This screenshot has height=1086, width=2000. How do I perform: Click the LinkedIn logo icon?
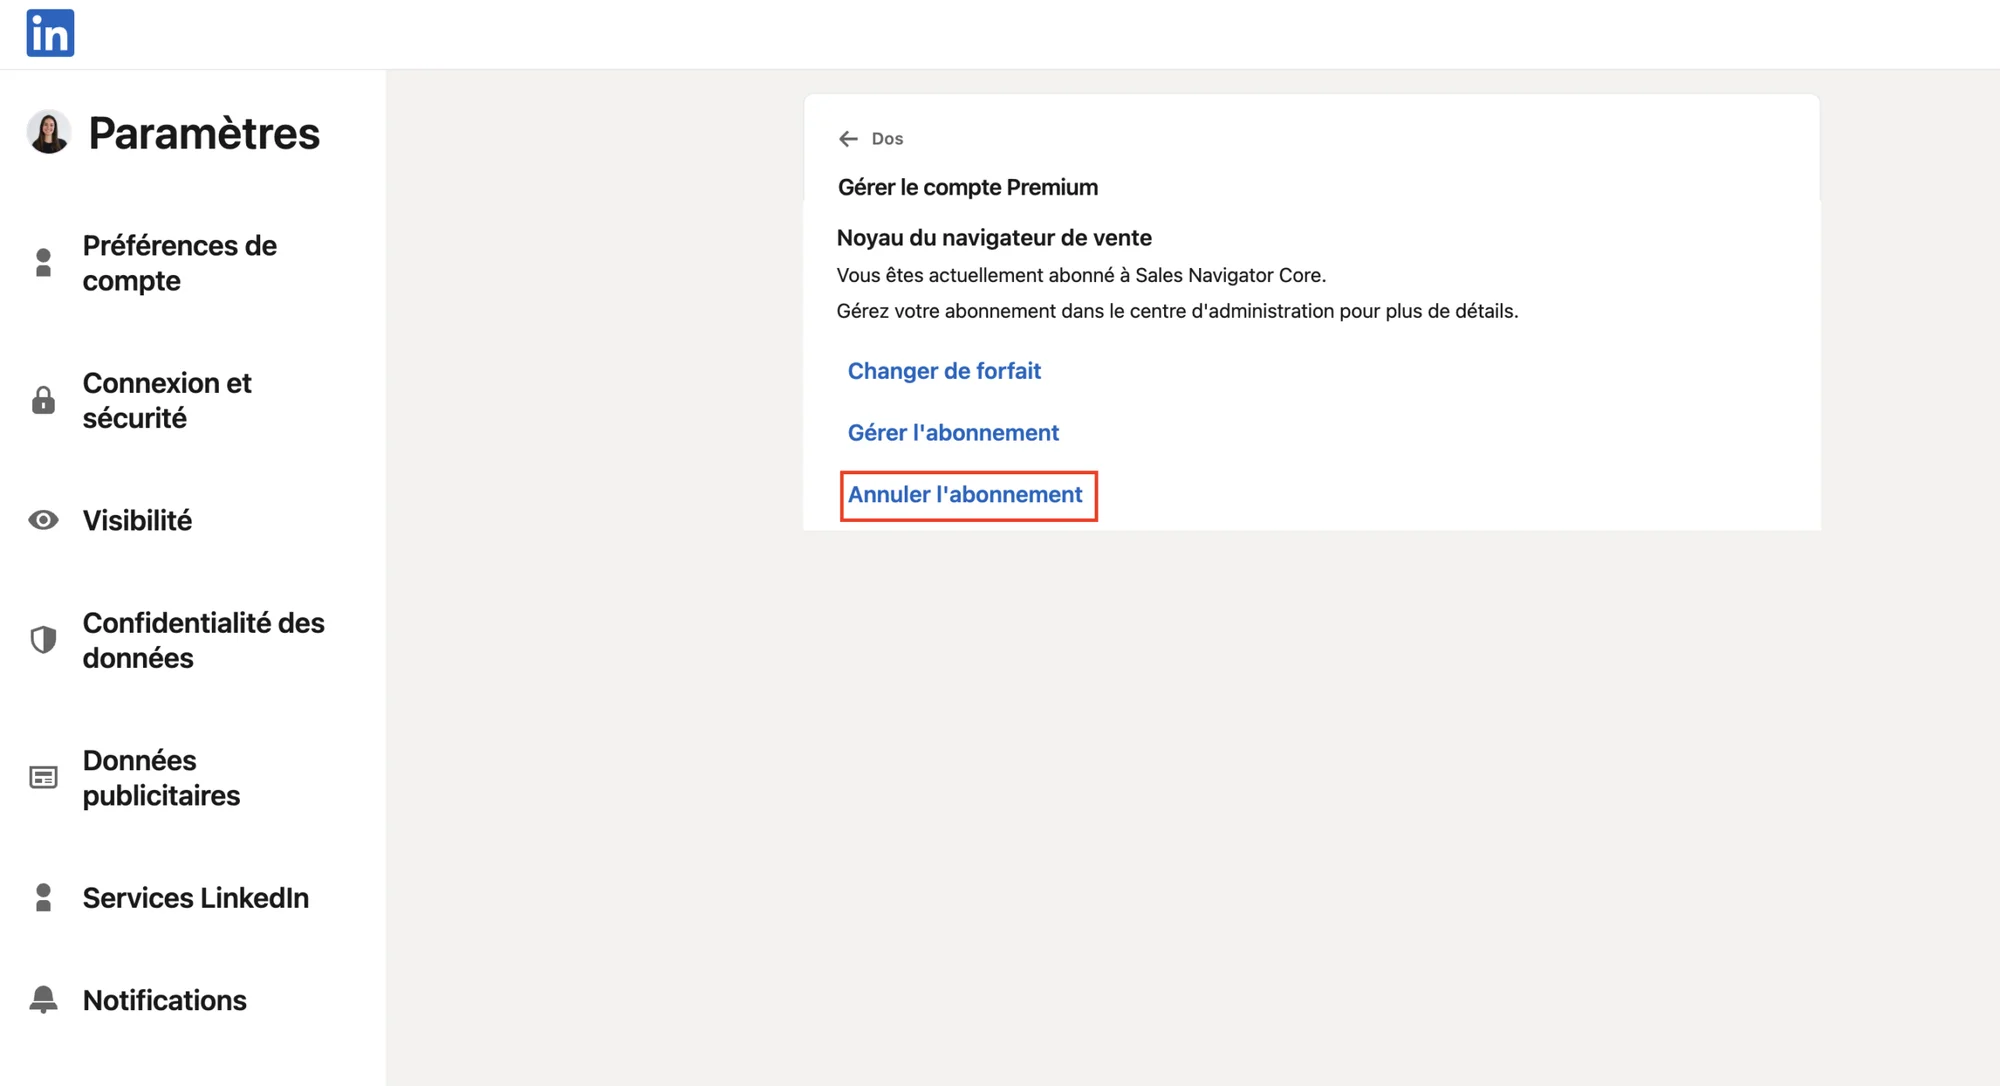50,33
